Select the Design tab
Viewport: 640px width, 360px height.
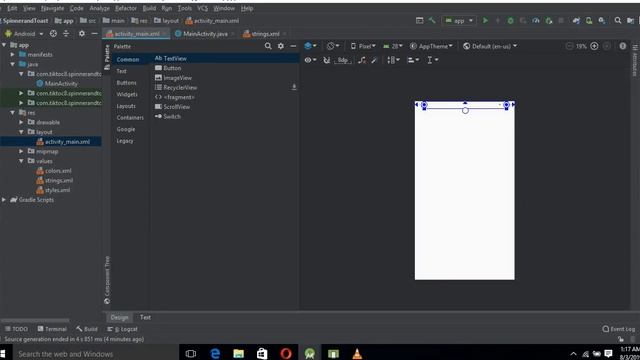click(119, 317)
